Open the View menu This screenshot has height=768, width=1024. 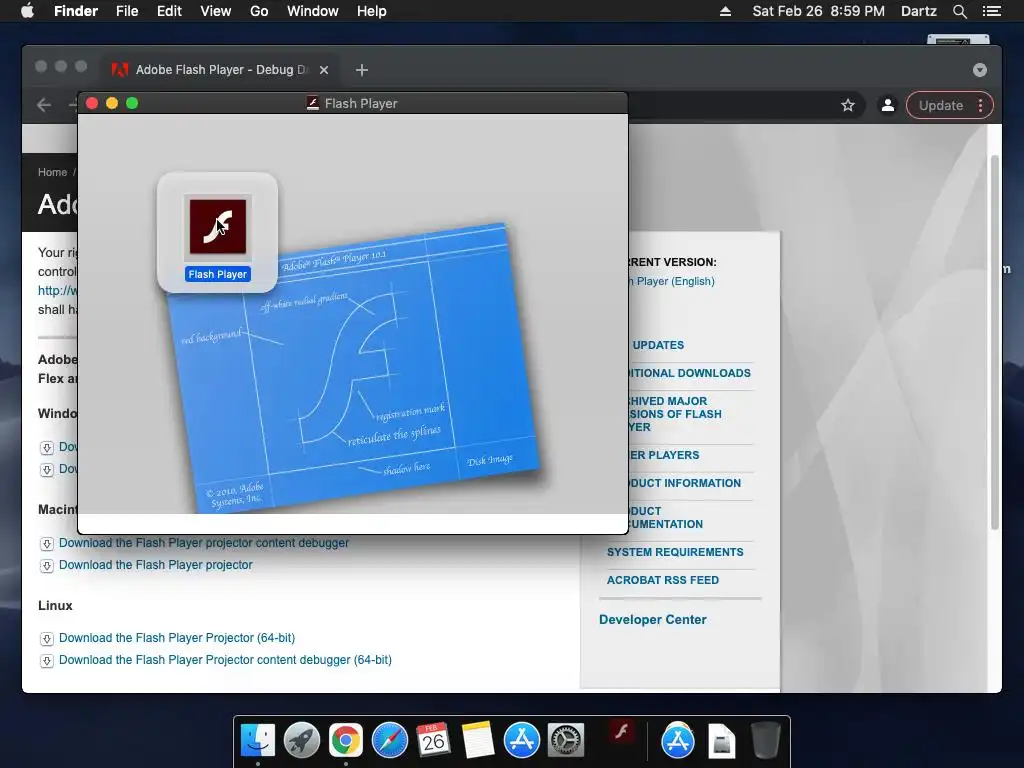[216, 11]
